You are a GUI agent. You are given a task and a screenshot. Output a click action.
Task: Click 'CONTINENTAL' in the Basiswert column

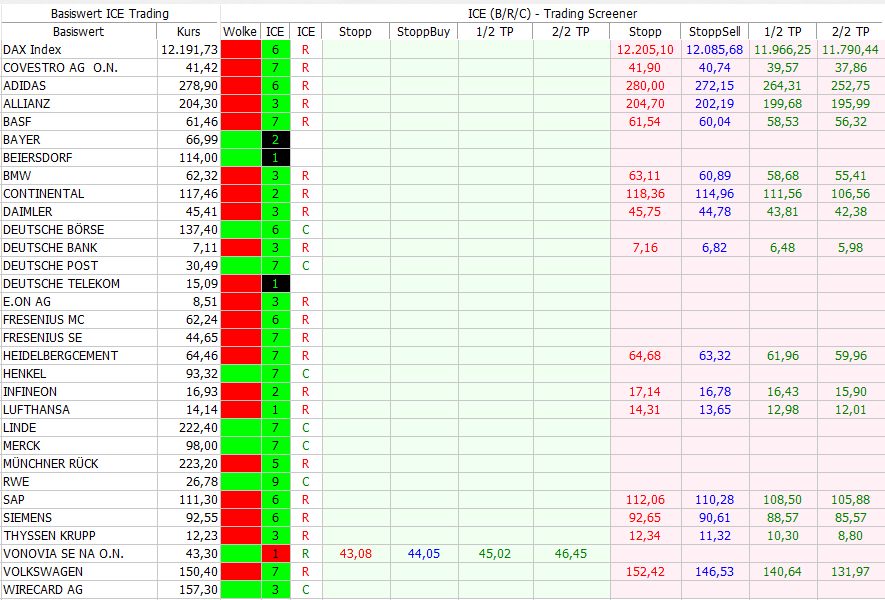[x=43, y=194]
